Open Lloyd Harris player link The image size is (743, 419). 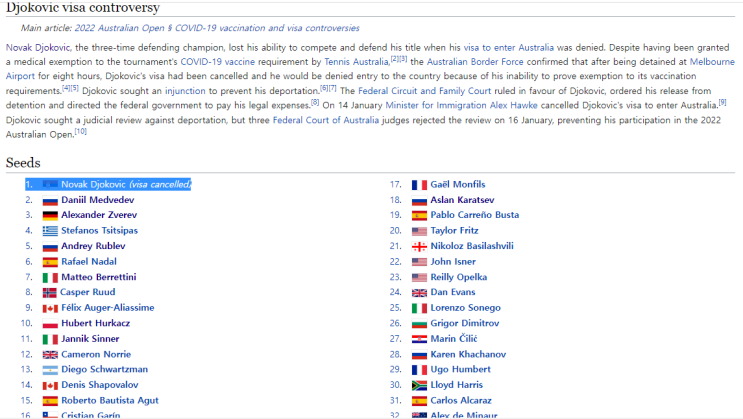pos(457,385)
